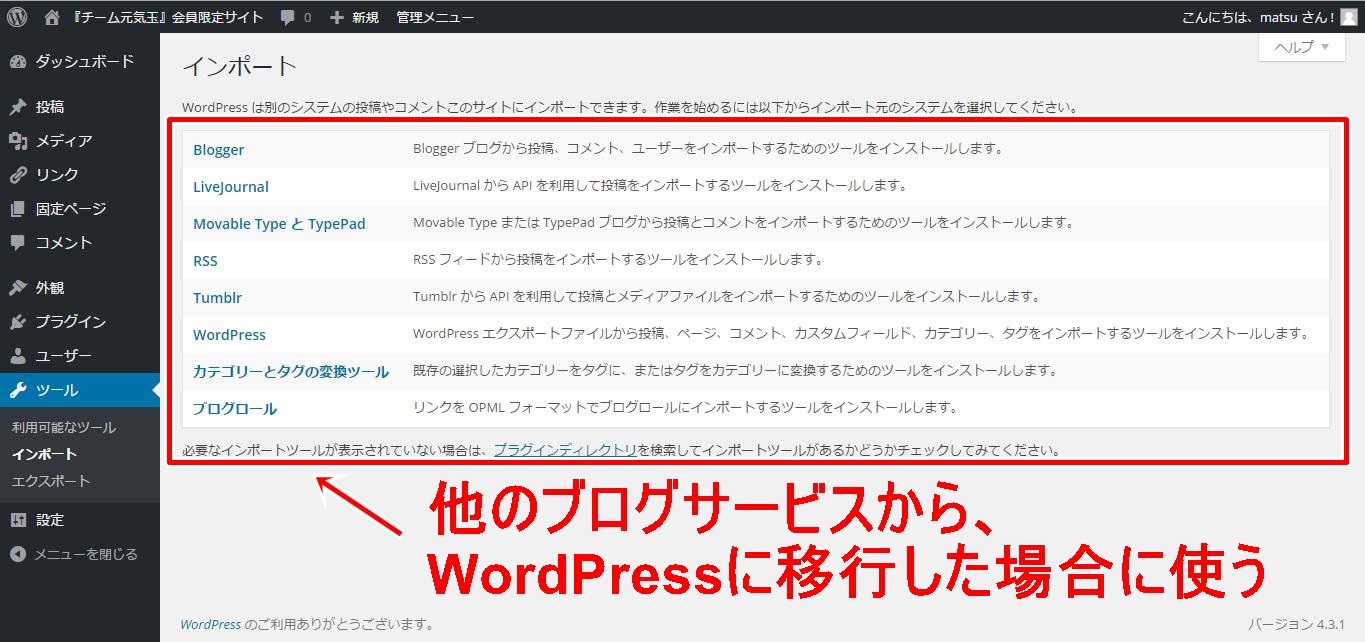Choose the RSS importer link
Image resolution: width=1365 pixels, height=642 pixels.
pyautogui.click(x=205, y=261)
